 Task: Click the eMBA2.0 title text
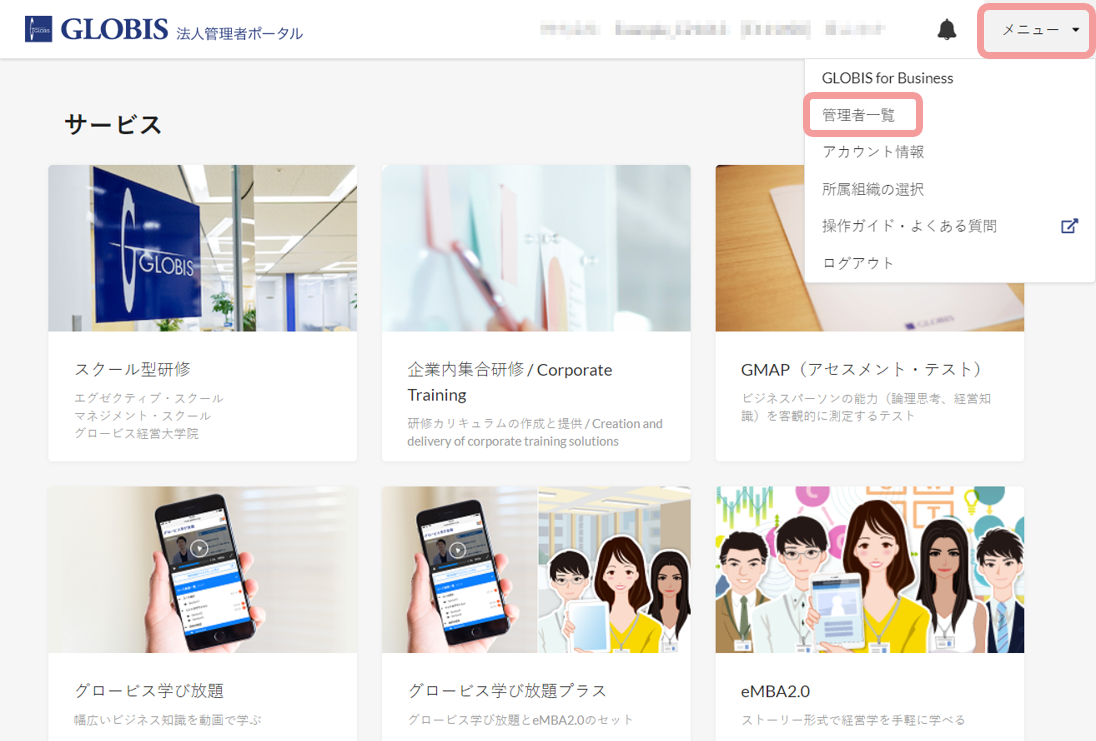[x=775, y=691]
